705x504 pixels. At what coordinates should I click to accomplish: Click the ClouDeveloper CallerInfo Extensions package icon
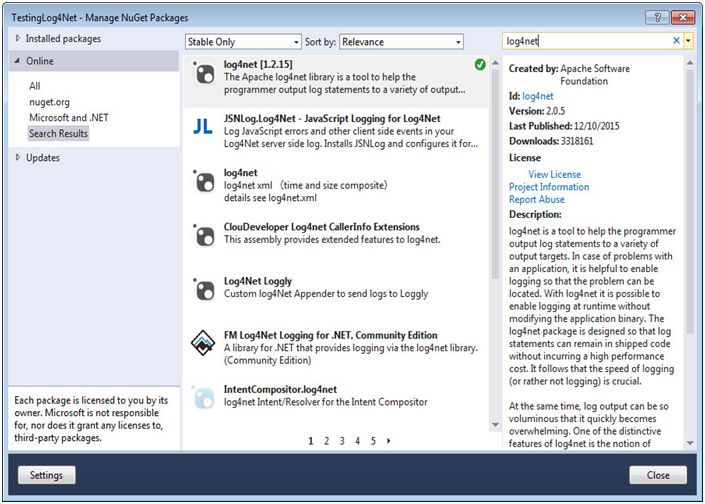(x=204, y=235)
